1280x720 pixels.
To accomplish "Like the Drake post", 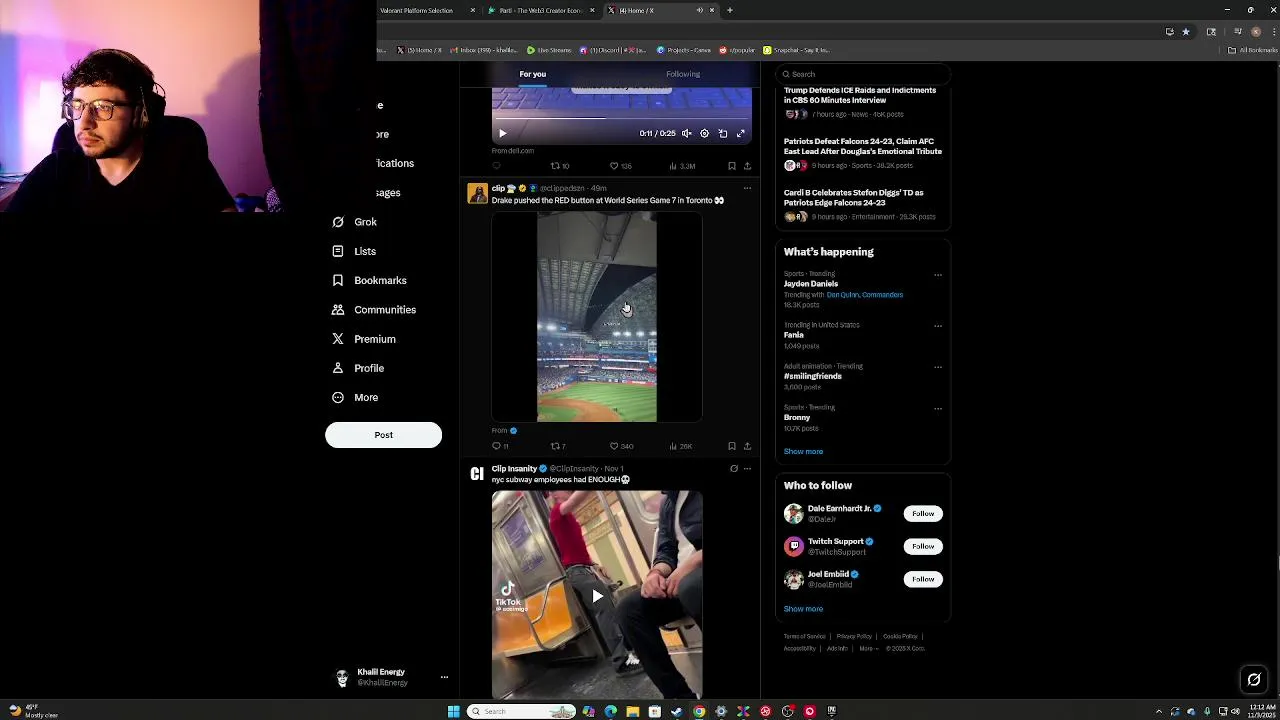I will point(621,446).
